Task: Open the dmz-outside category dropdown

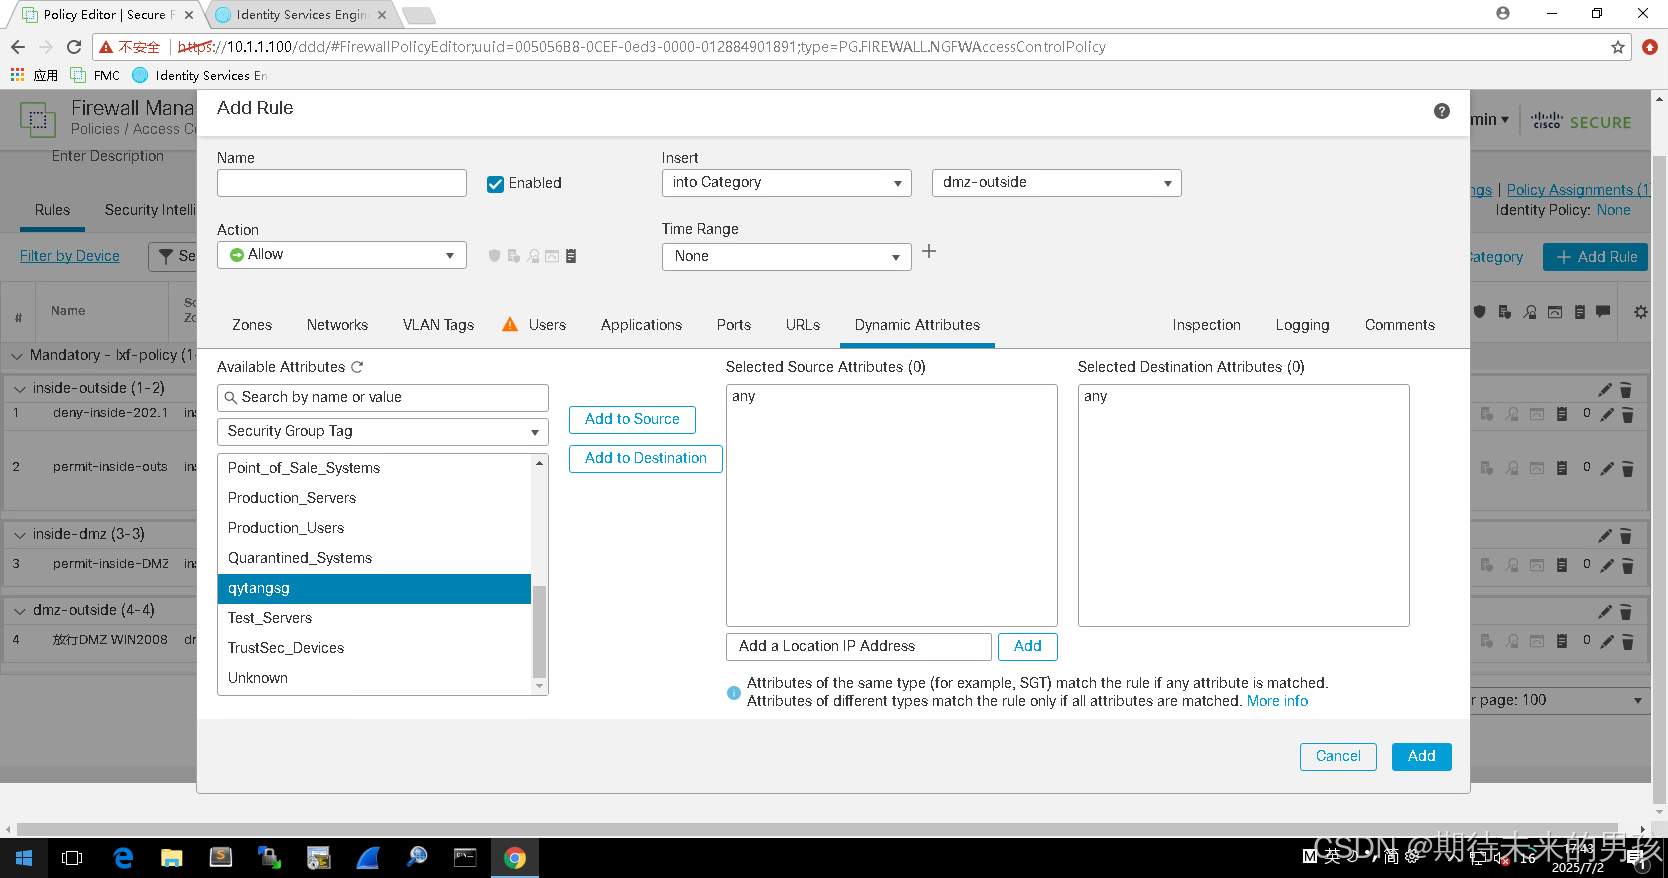Action: [1056, 183]
